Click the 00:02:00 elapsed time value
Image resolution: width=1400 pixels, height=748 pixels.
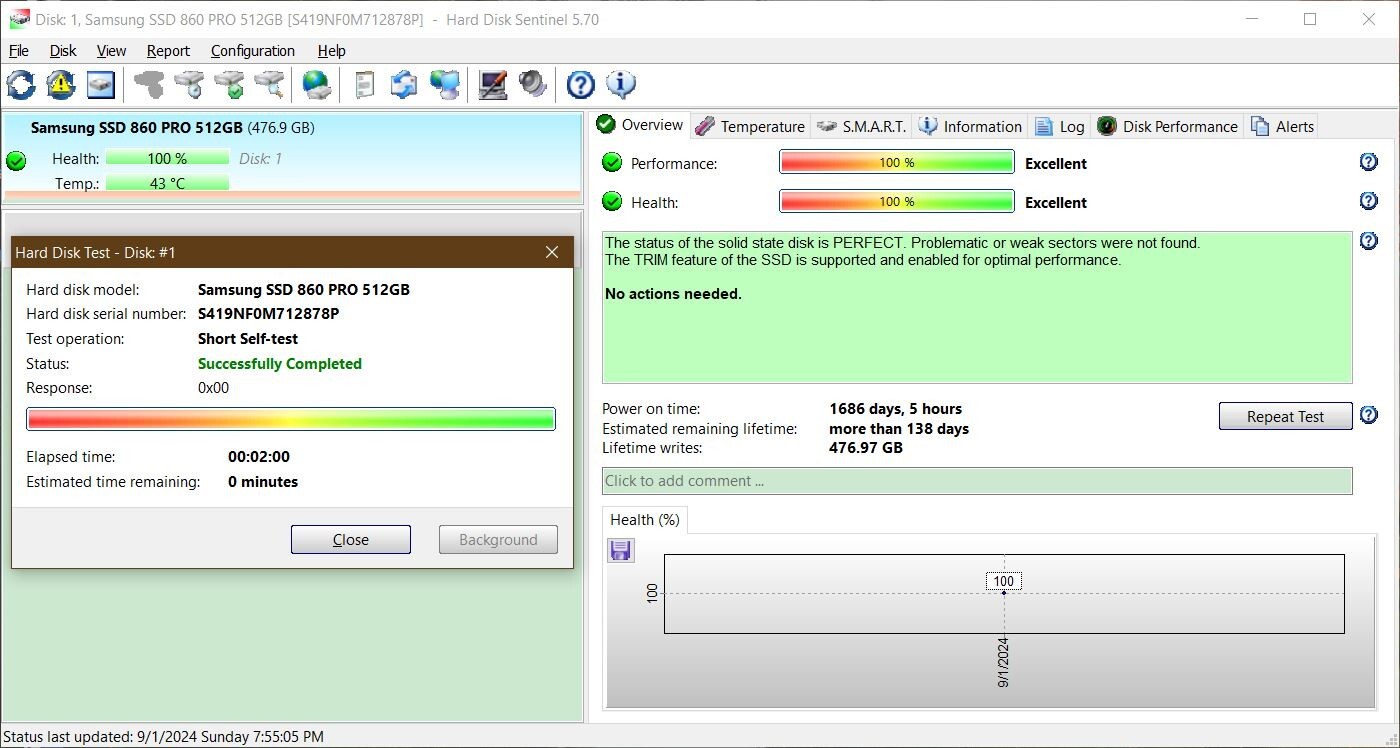[259, 457]
